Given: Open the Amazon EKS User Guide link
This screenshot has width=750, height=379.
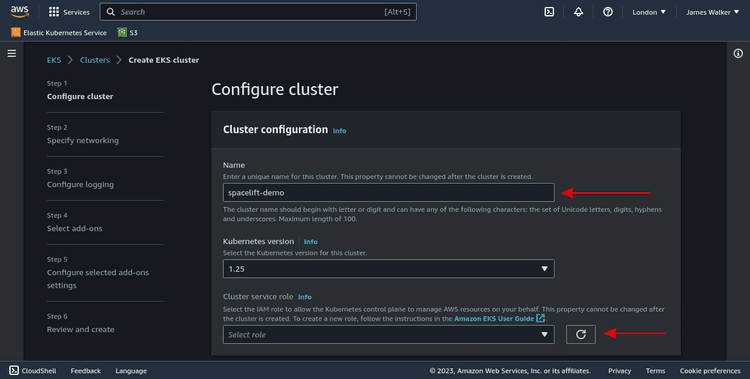Looking at the screenshot, I should click(499, 318).
